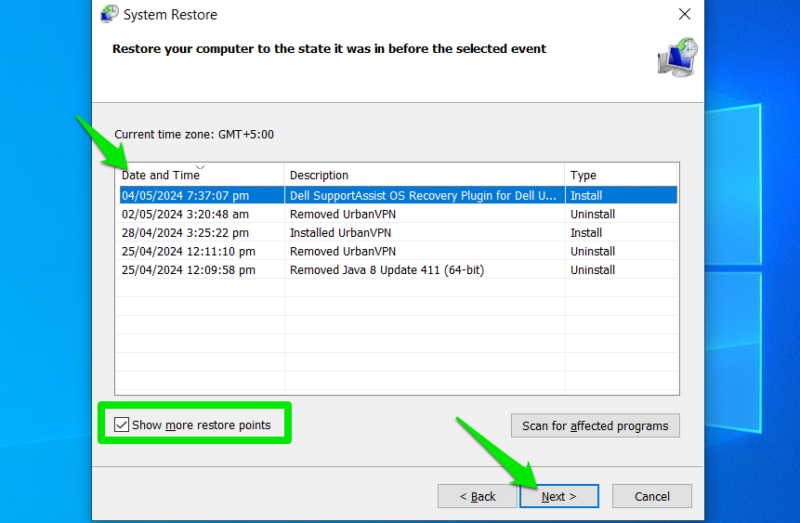The height and width of the screenshot is (523, 800).
Task: Select restore point dated 25/04/2024 12:09:58 pm
Action: [x=398, y=270]
